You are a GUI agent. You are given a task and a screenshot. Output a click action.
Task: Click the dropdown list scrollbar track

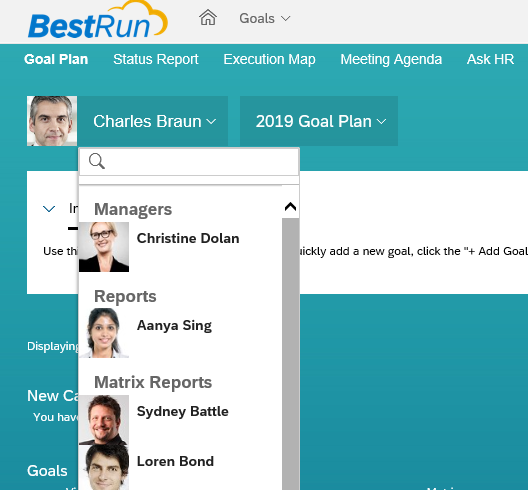(x=290, y=354)
